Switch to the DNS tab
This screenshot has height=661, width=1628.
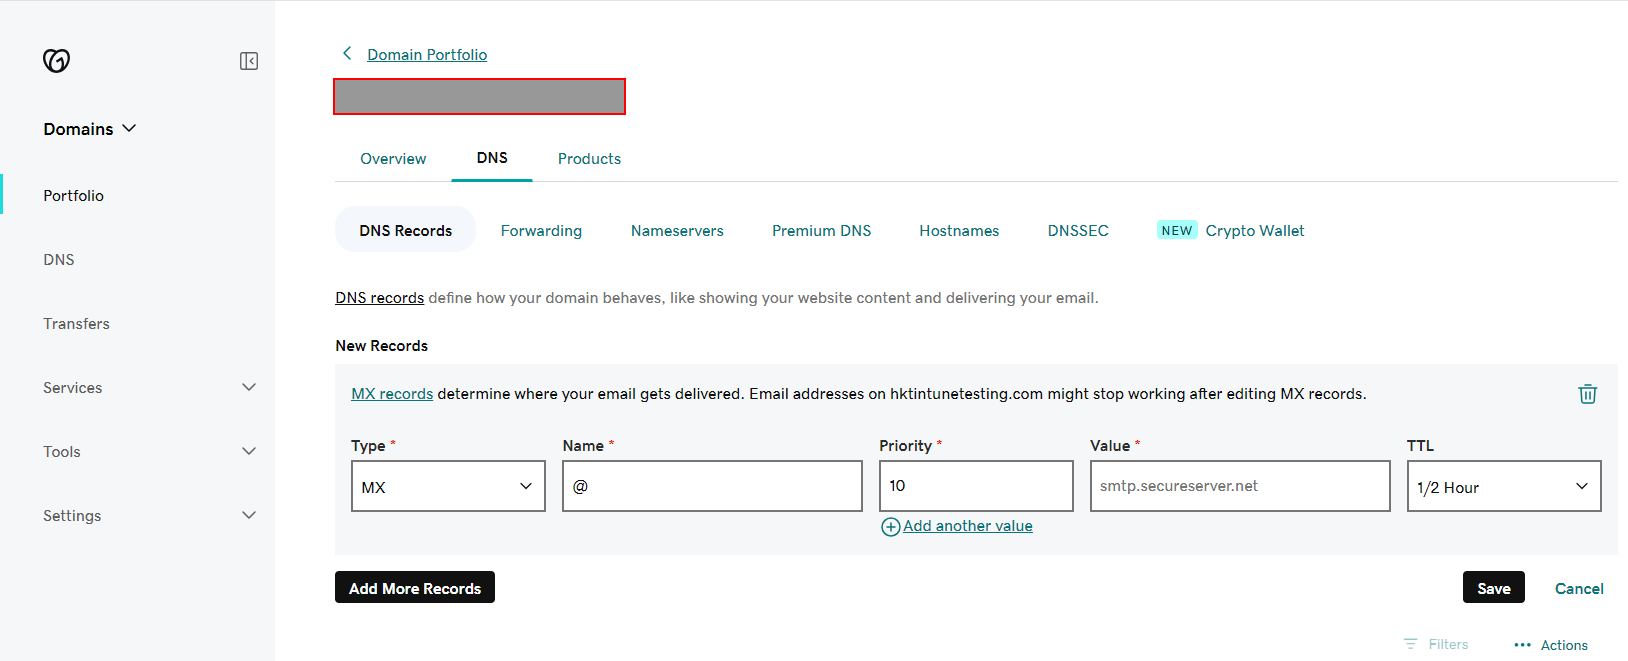(492, 158)
